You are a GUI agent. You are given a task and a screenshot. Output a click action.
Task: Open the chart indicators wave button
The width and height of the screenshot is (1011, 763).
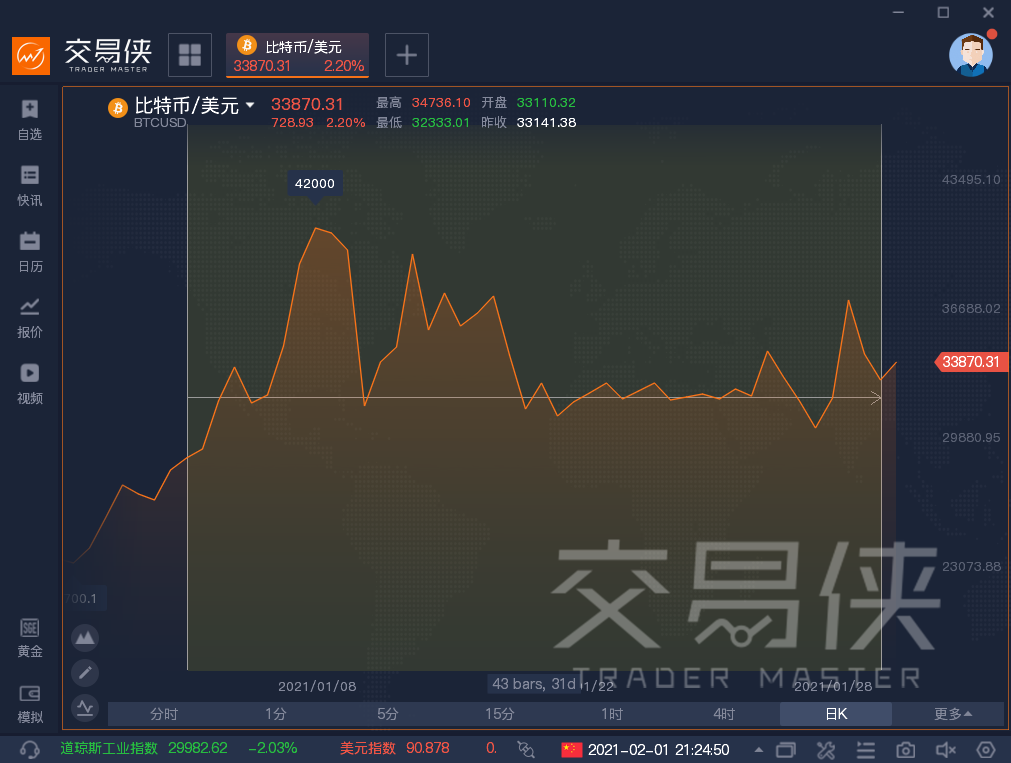pyautogui.click(x=85, y=708)
